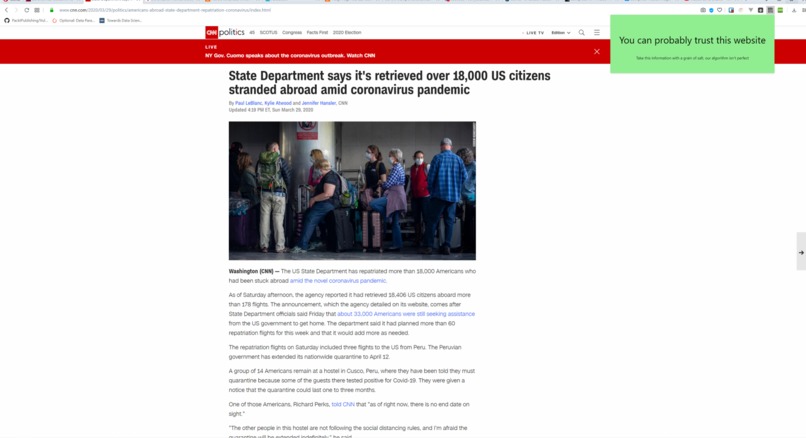Screen dimensions: 806x438
Task: Click the browser forward arrow
Action: [16, 10]
